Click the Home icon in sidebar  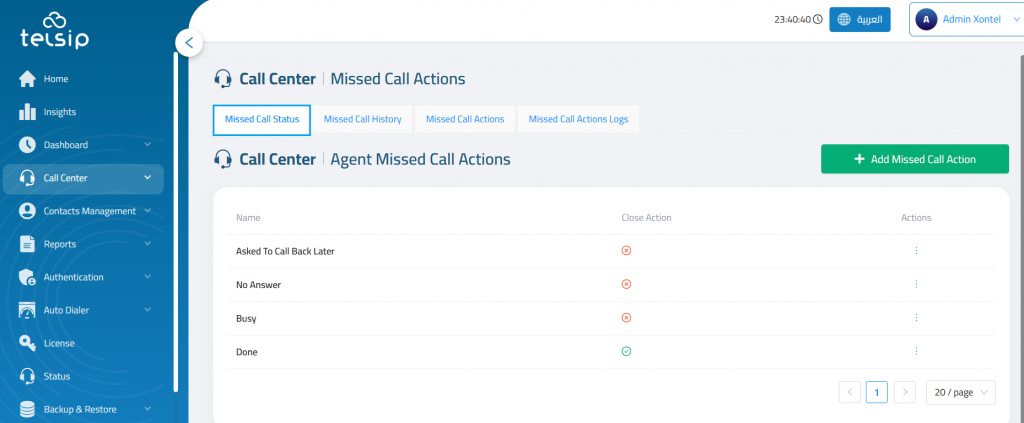(x=28, y=79)
